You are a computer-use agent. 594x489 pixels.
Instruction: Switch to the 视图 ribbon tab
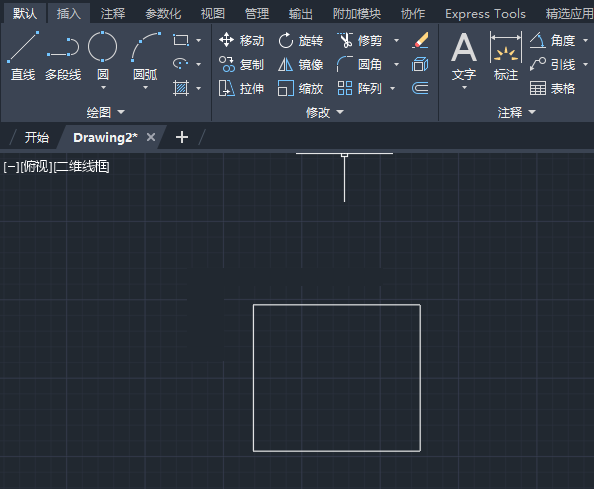click(x=213, y=14)
